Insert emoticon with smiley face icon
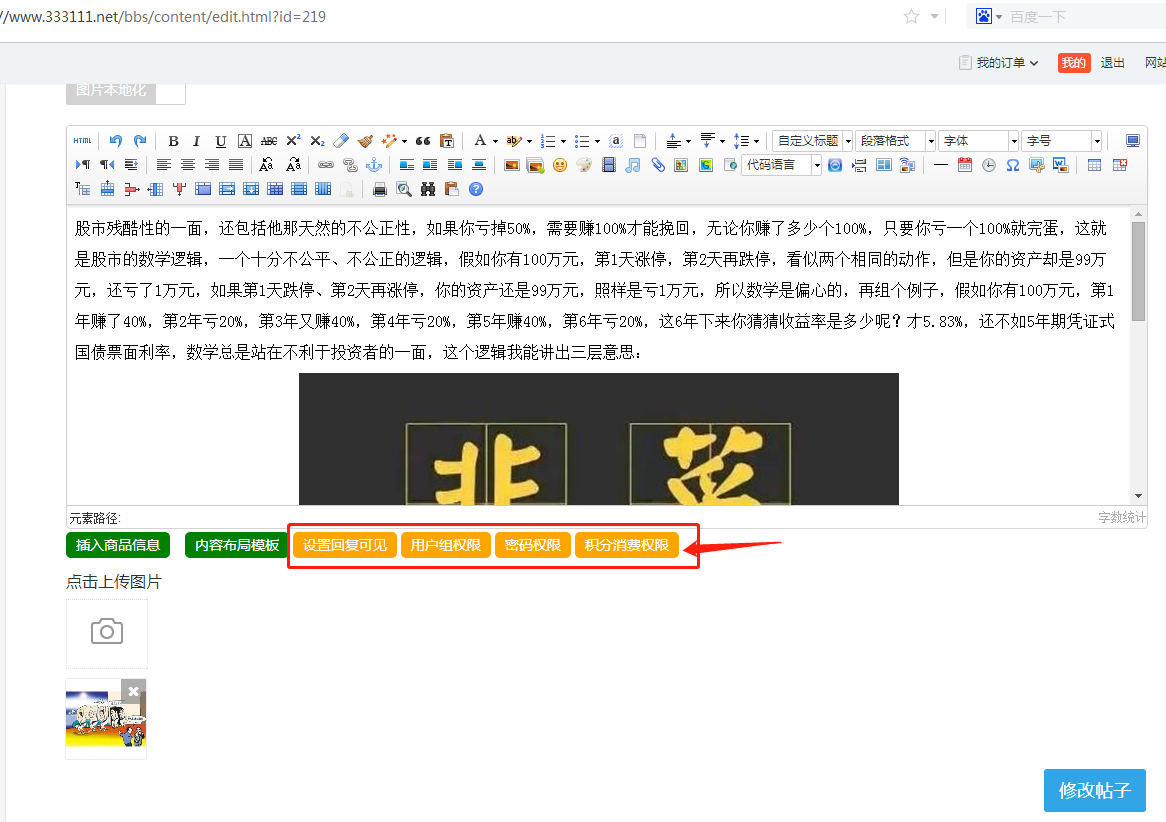The height and width of the screenshot is (822, 1166). [x=560, y=165]
